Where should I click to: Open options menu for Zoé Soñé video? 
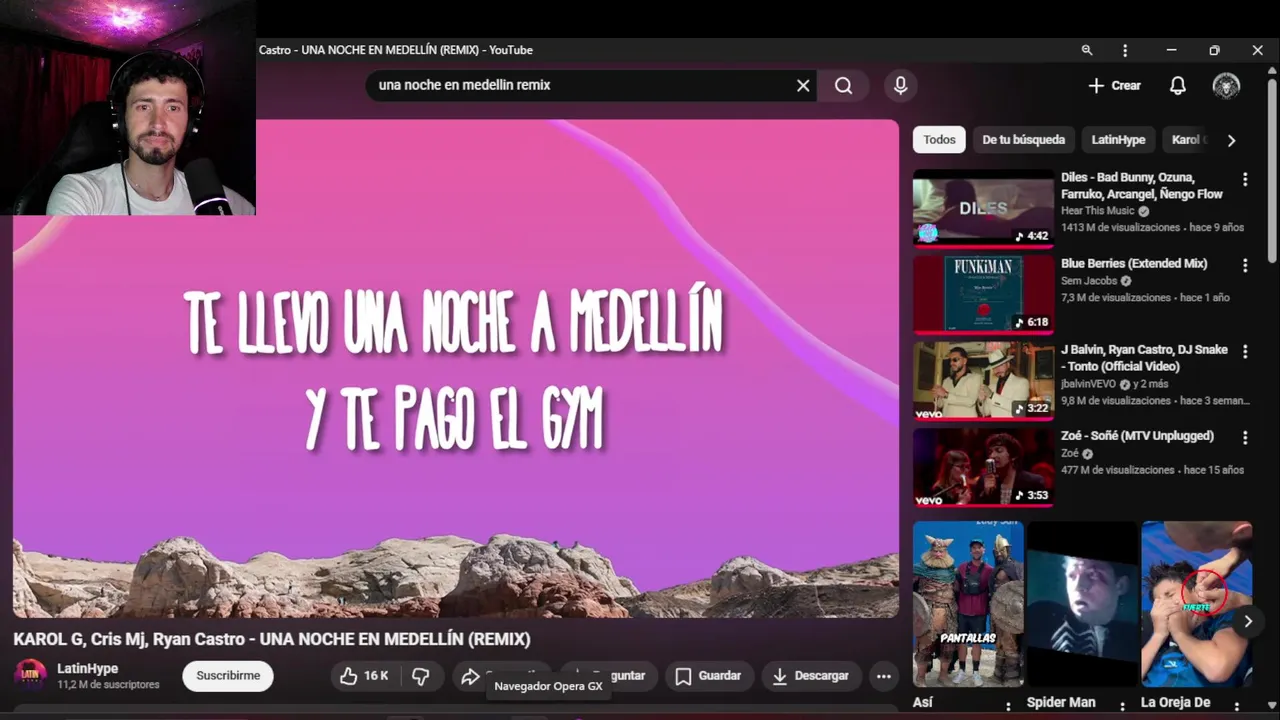pyautogui.click(x=1245, y=437)
